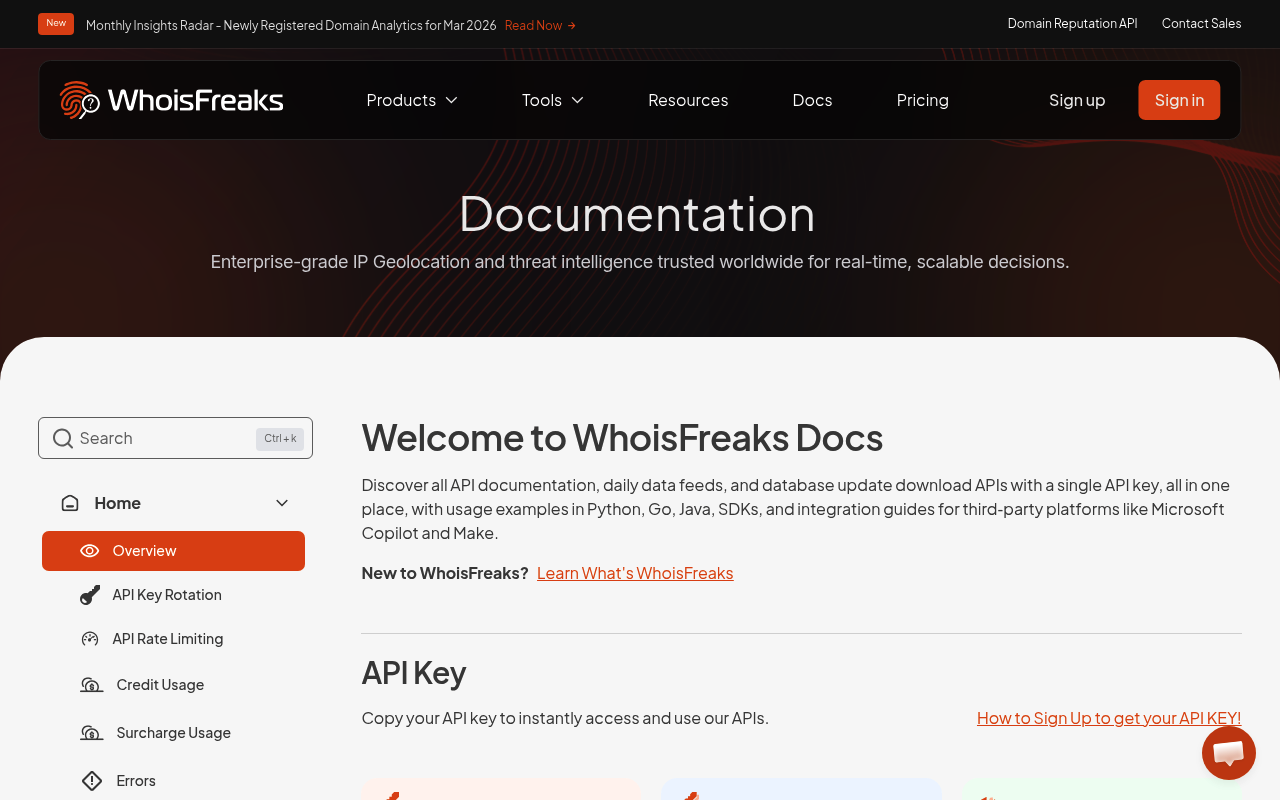Viewport: 1280px width, 800px height.
Task: Click the coin icon beside Surcharge Usage
Action: 92,733
